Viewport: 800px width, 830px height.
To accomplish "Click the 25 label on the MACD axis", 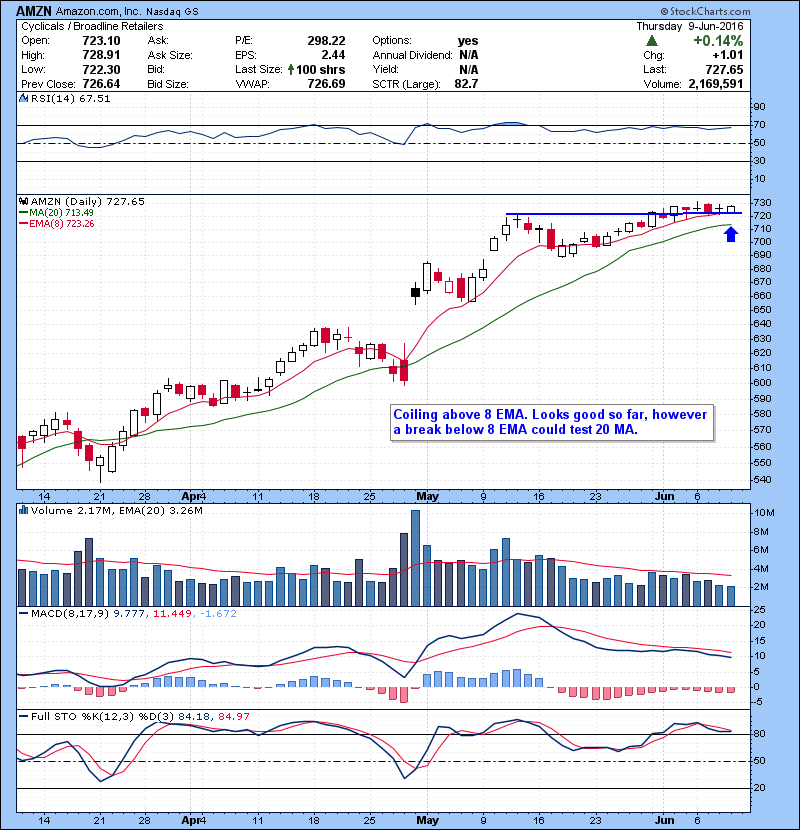I will [759, 610].
